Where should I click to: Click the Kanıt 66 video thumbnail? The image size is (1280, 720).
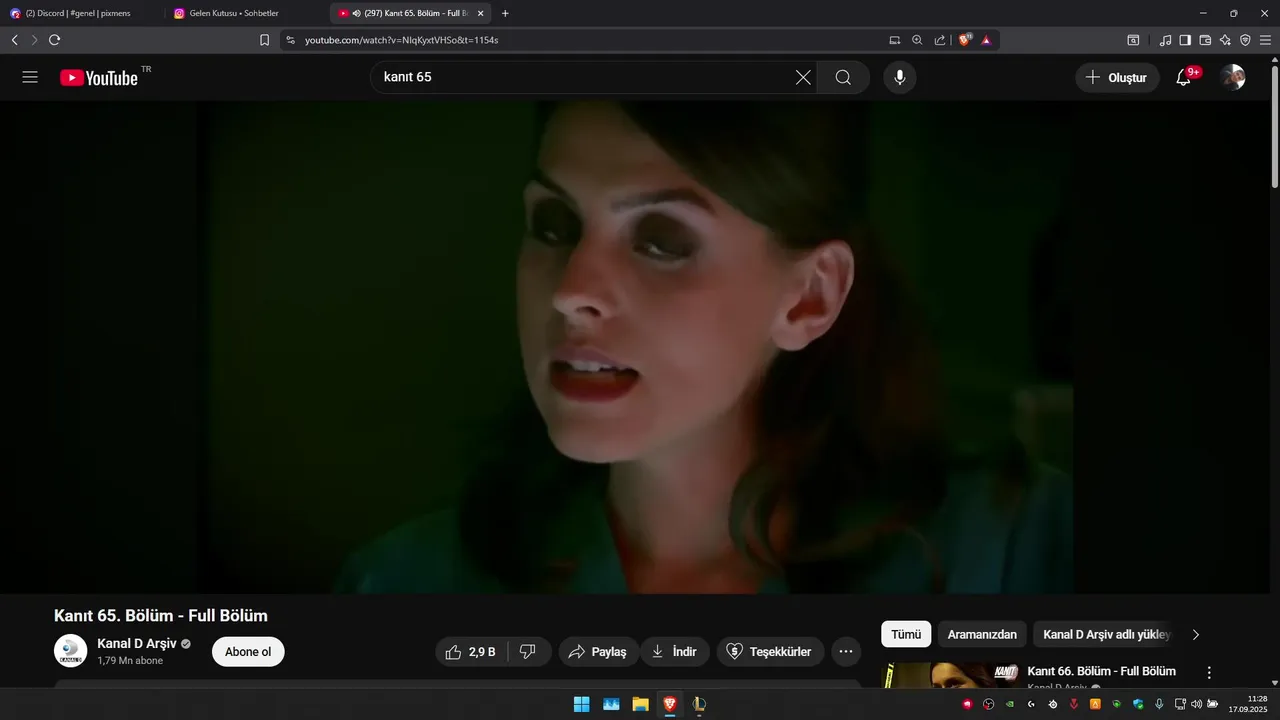950,676
